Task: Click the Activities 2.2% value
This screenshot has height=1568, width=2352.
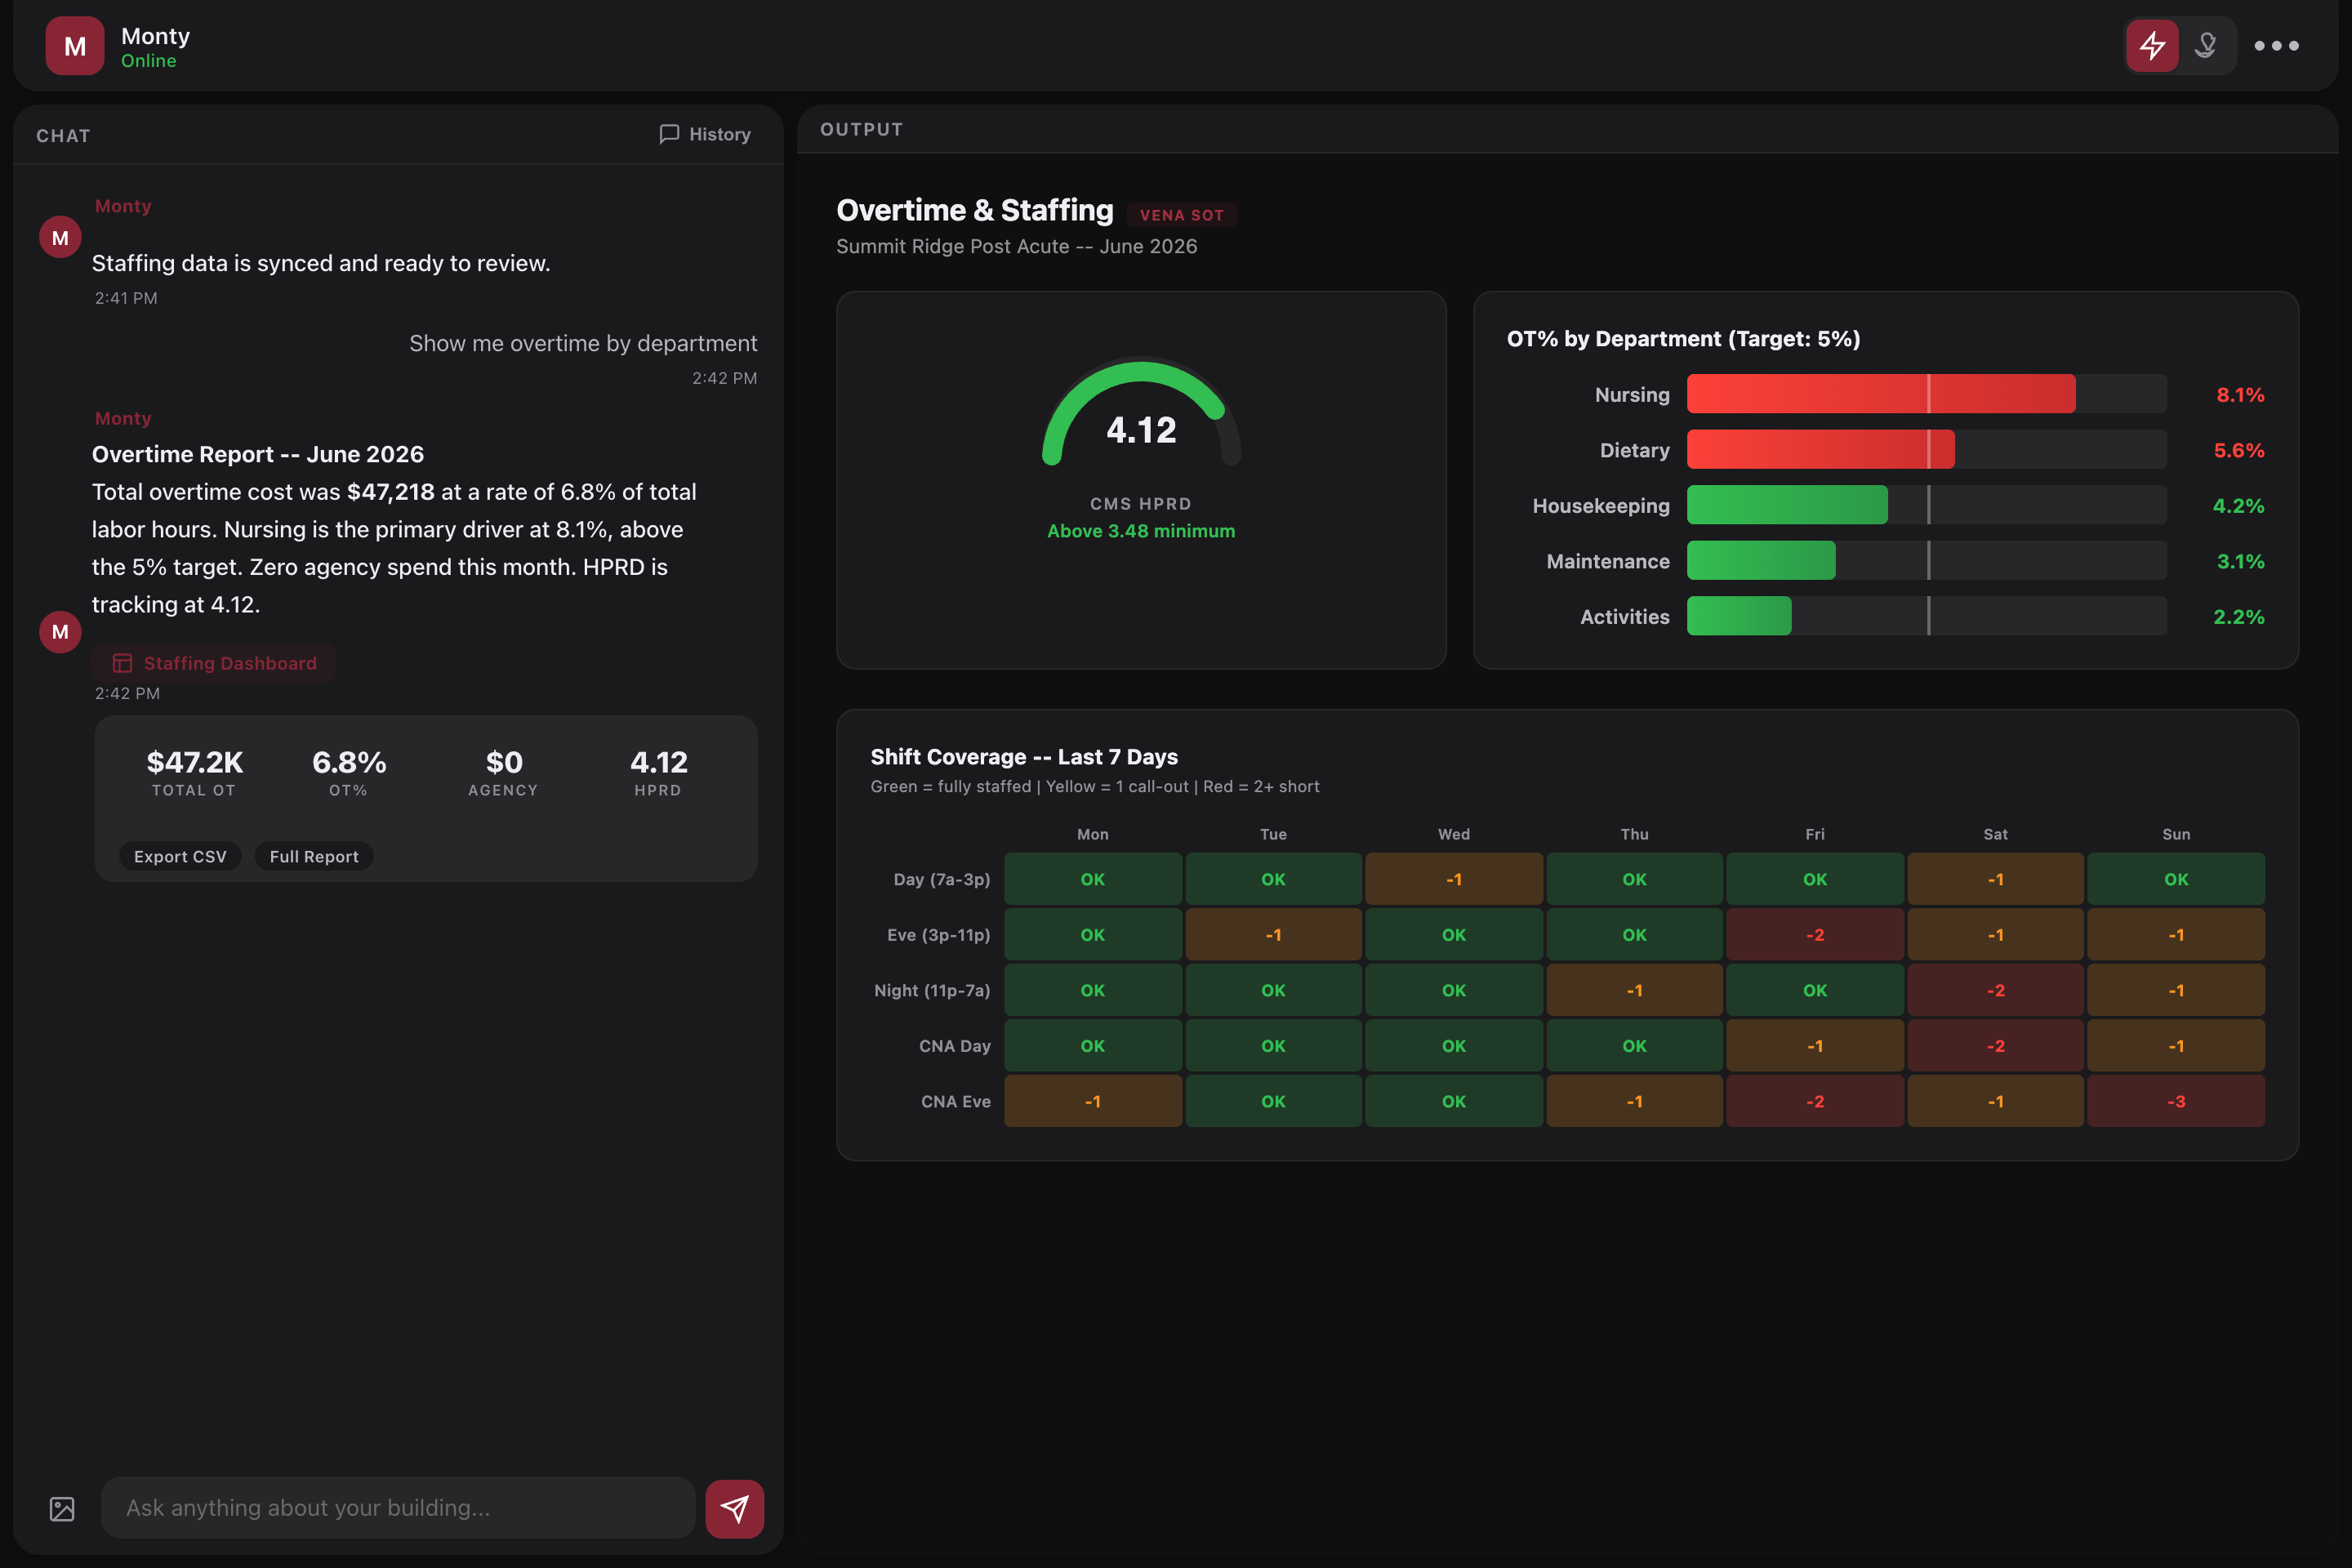Action: [x=2239, y=617]
